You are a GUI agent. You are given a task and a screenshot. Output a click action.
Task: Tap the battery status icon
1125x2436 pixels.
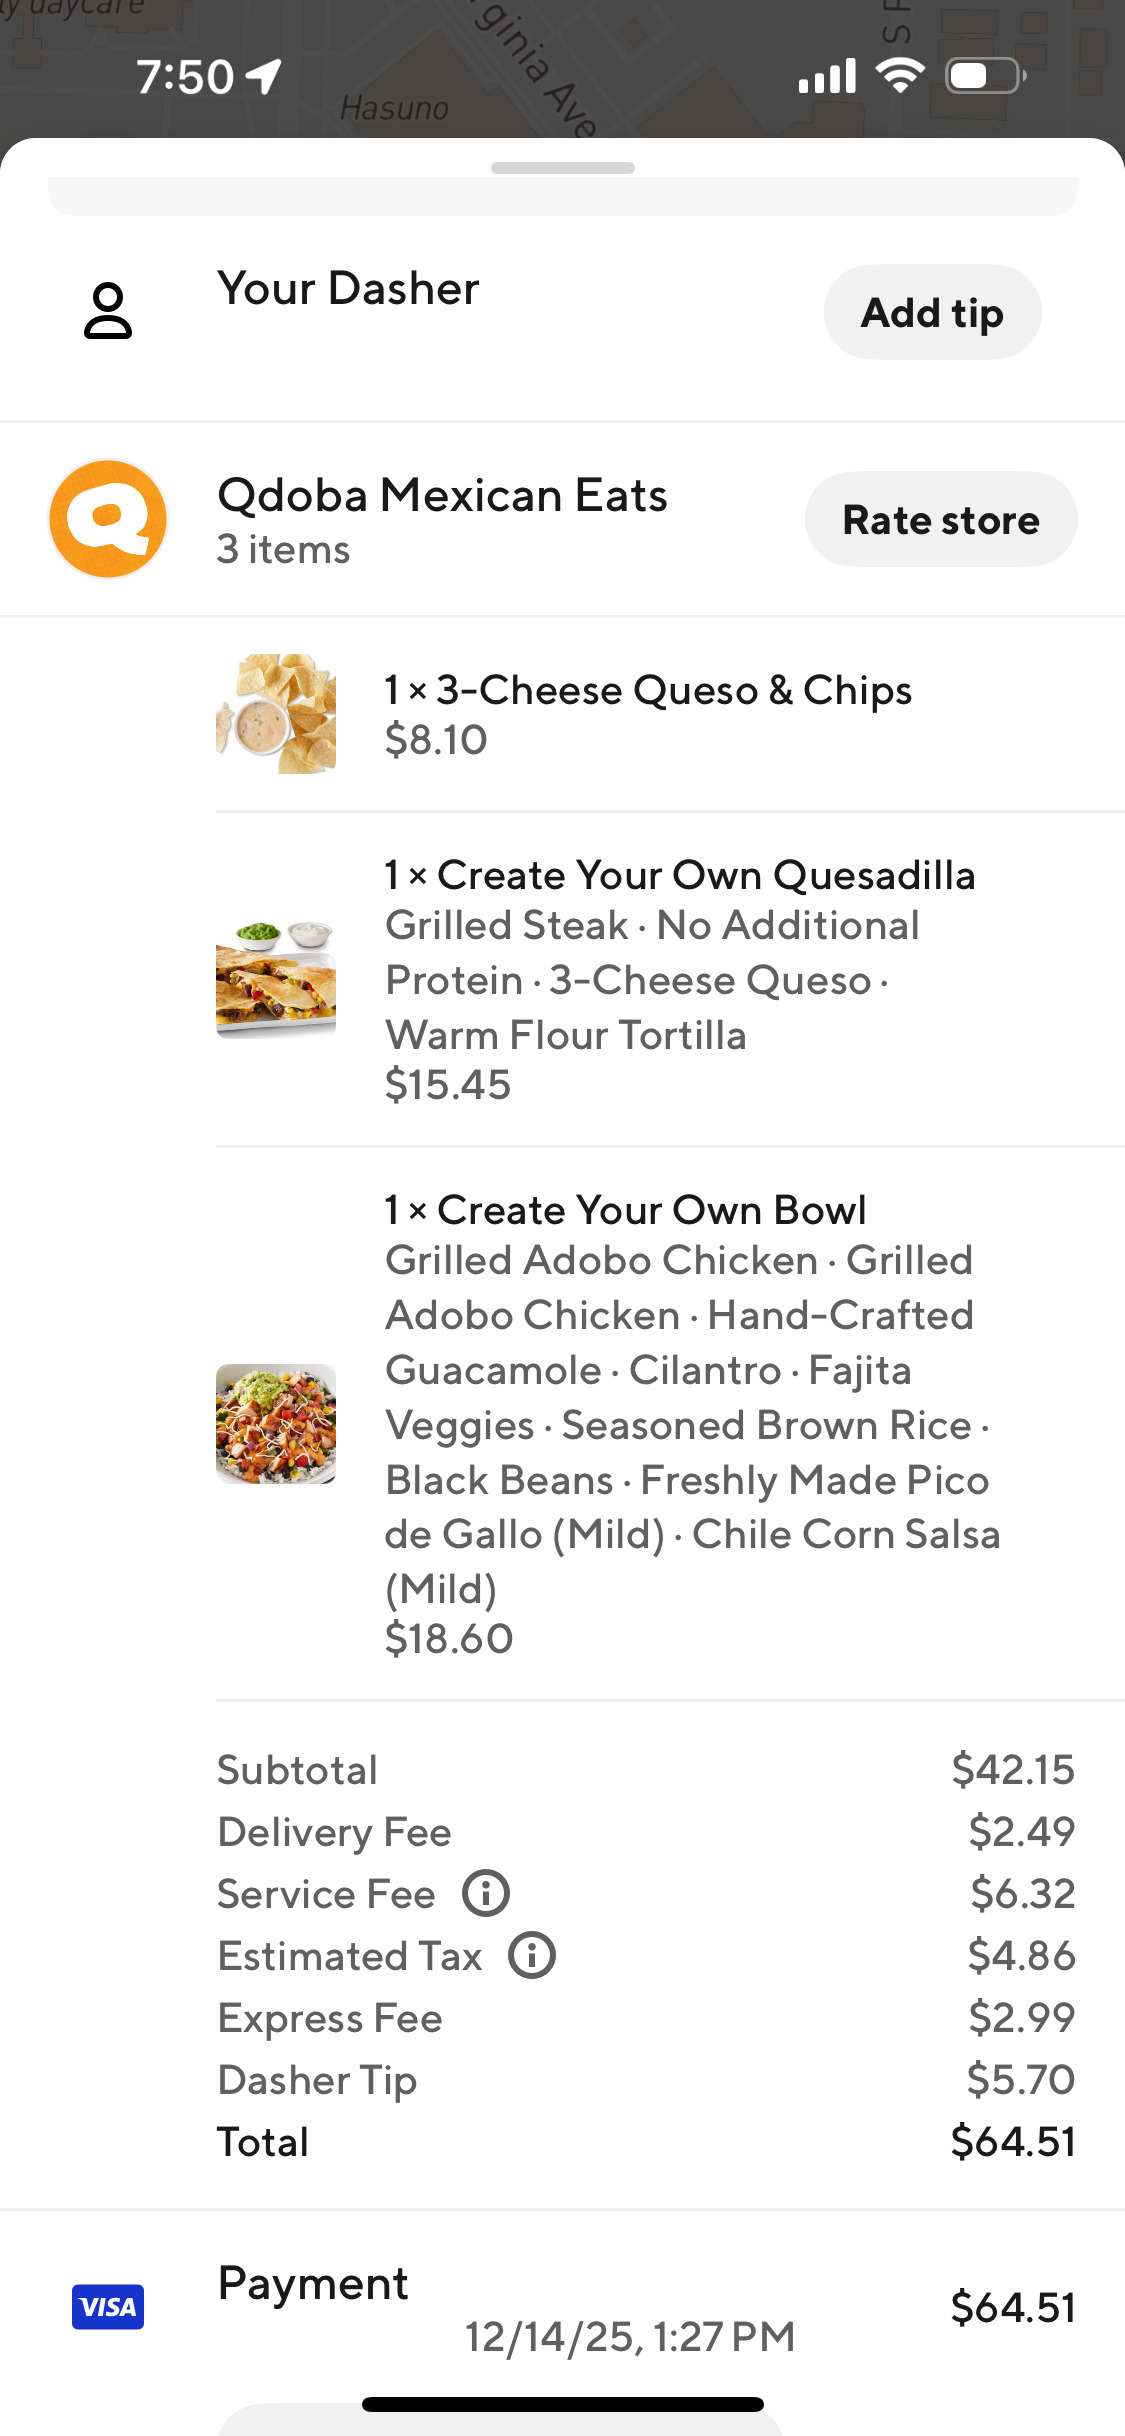985,76
